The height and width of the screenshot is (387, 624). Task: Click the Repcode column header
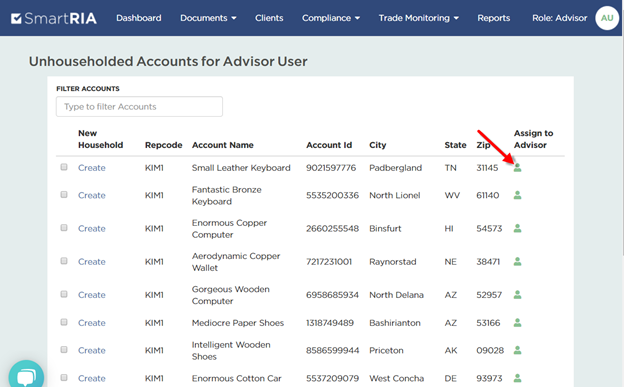(164, 145)
